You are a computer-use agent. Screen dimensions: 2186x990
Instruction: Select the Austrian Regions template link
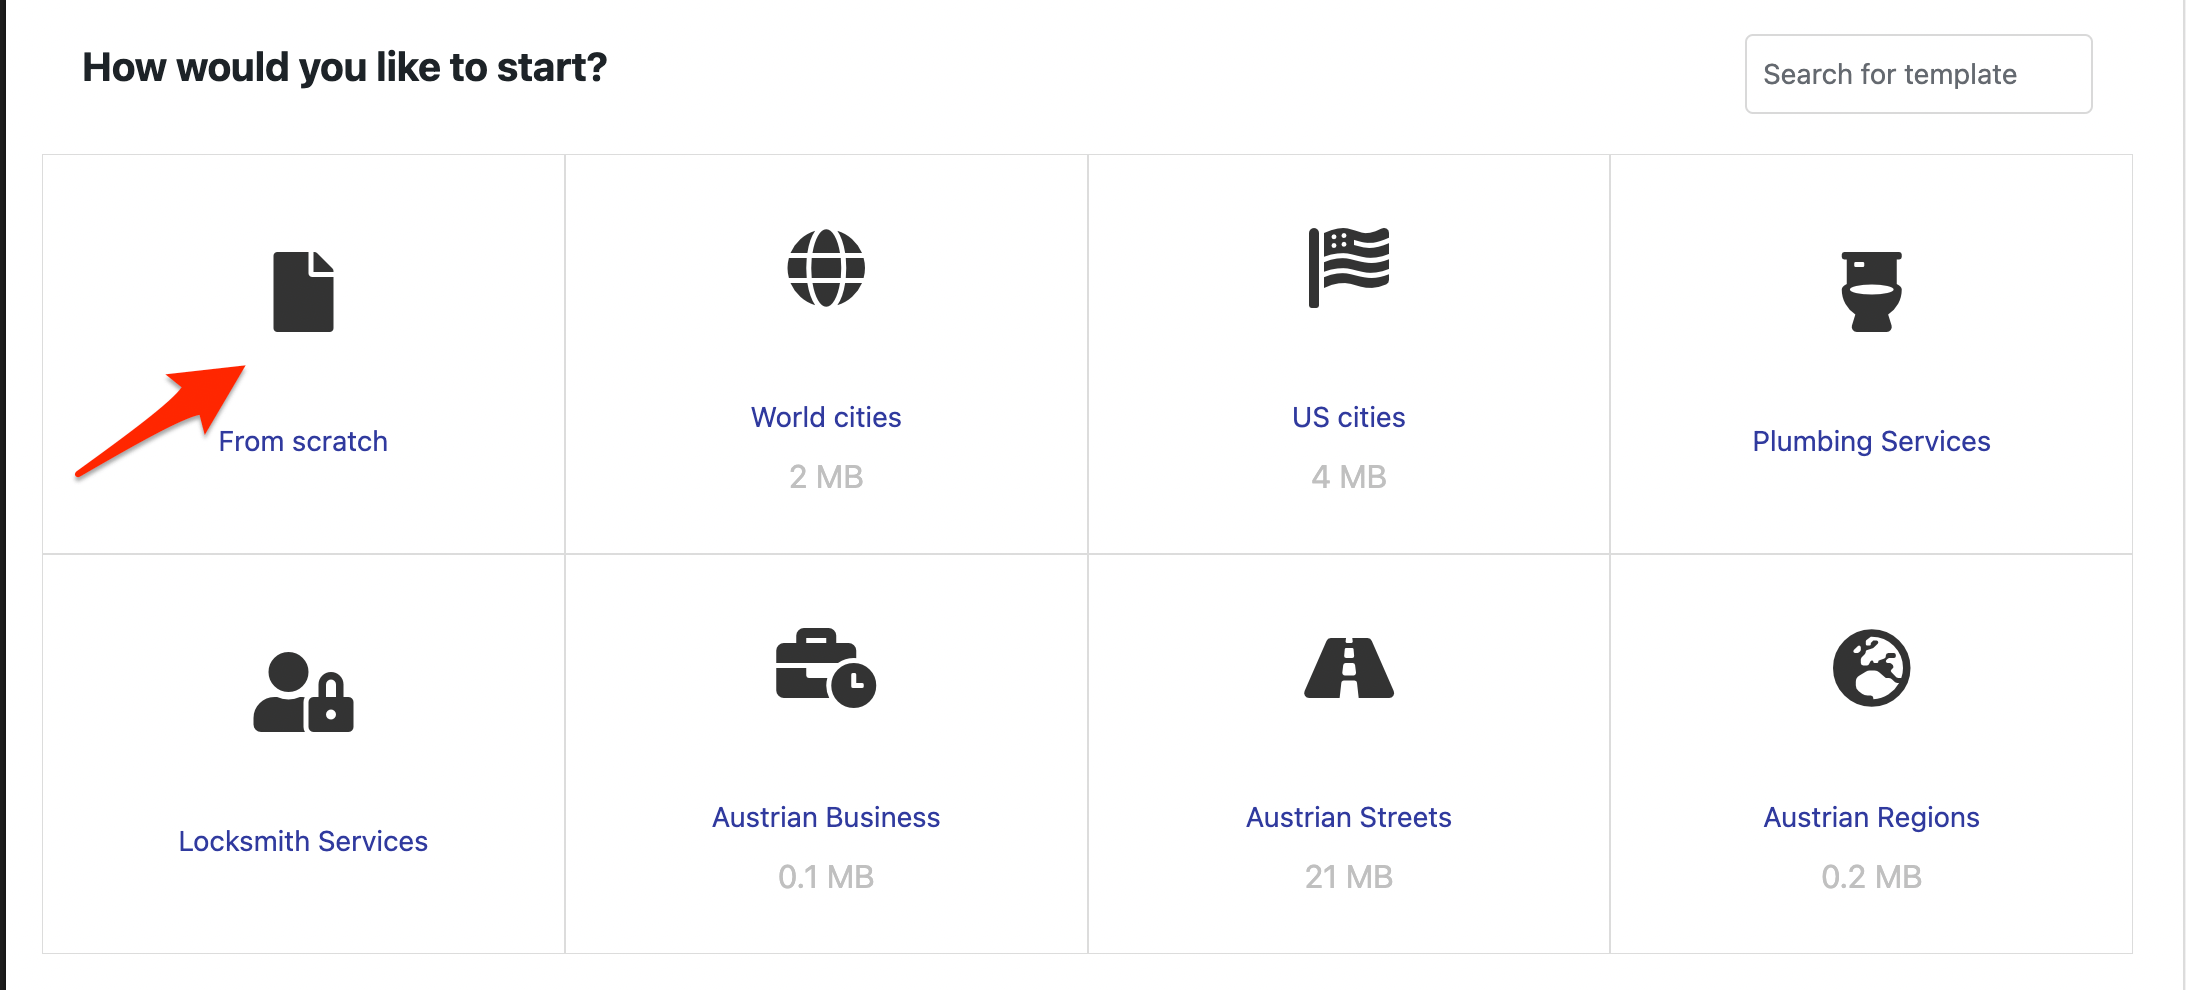pos(1871,817)
